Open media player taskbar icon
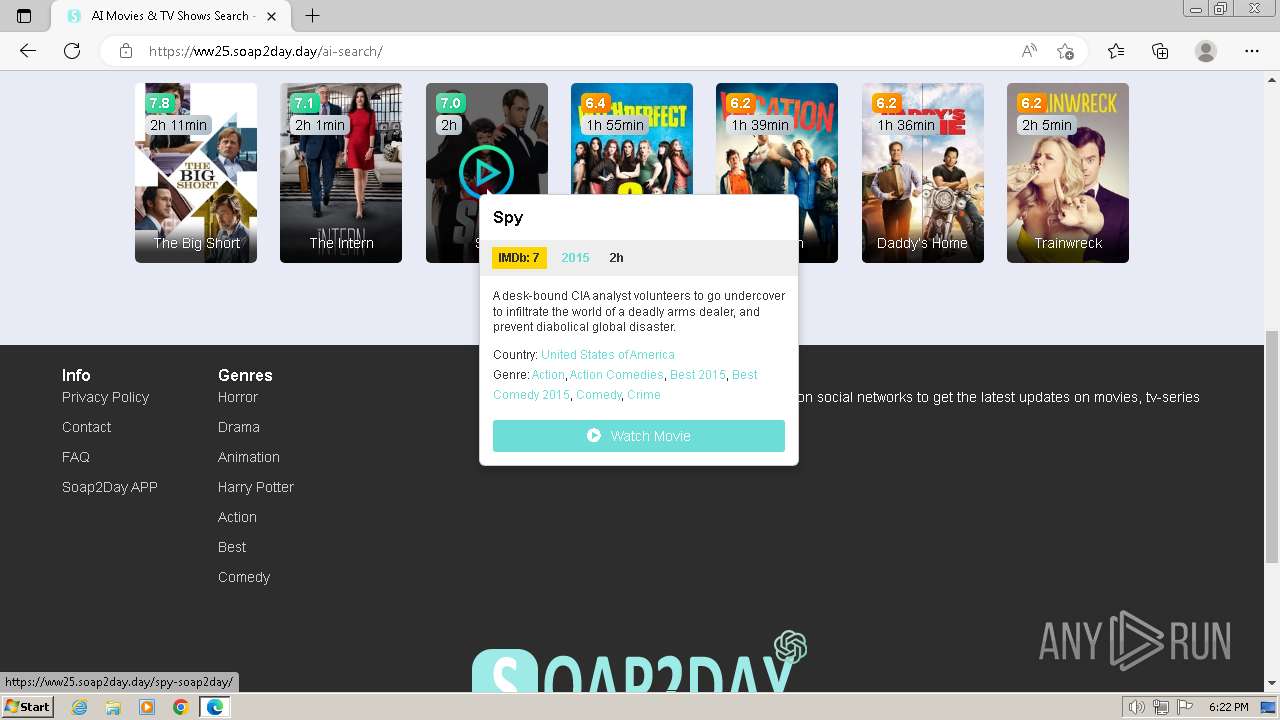 coord(147,707)
